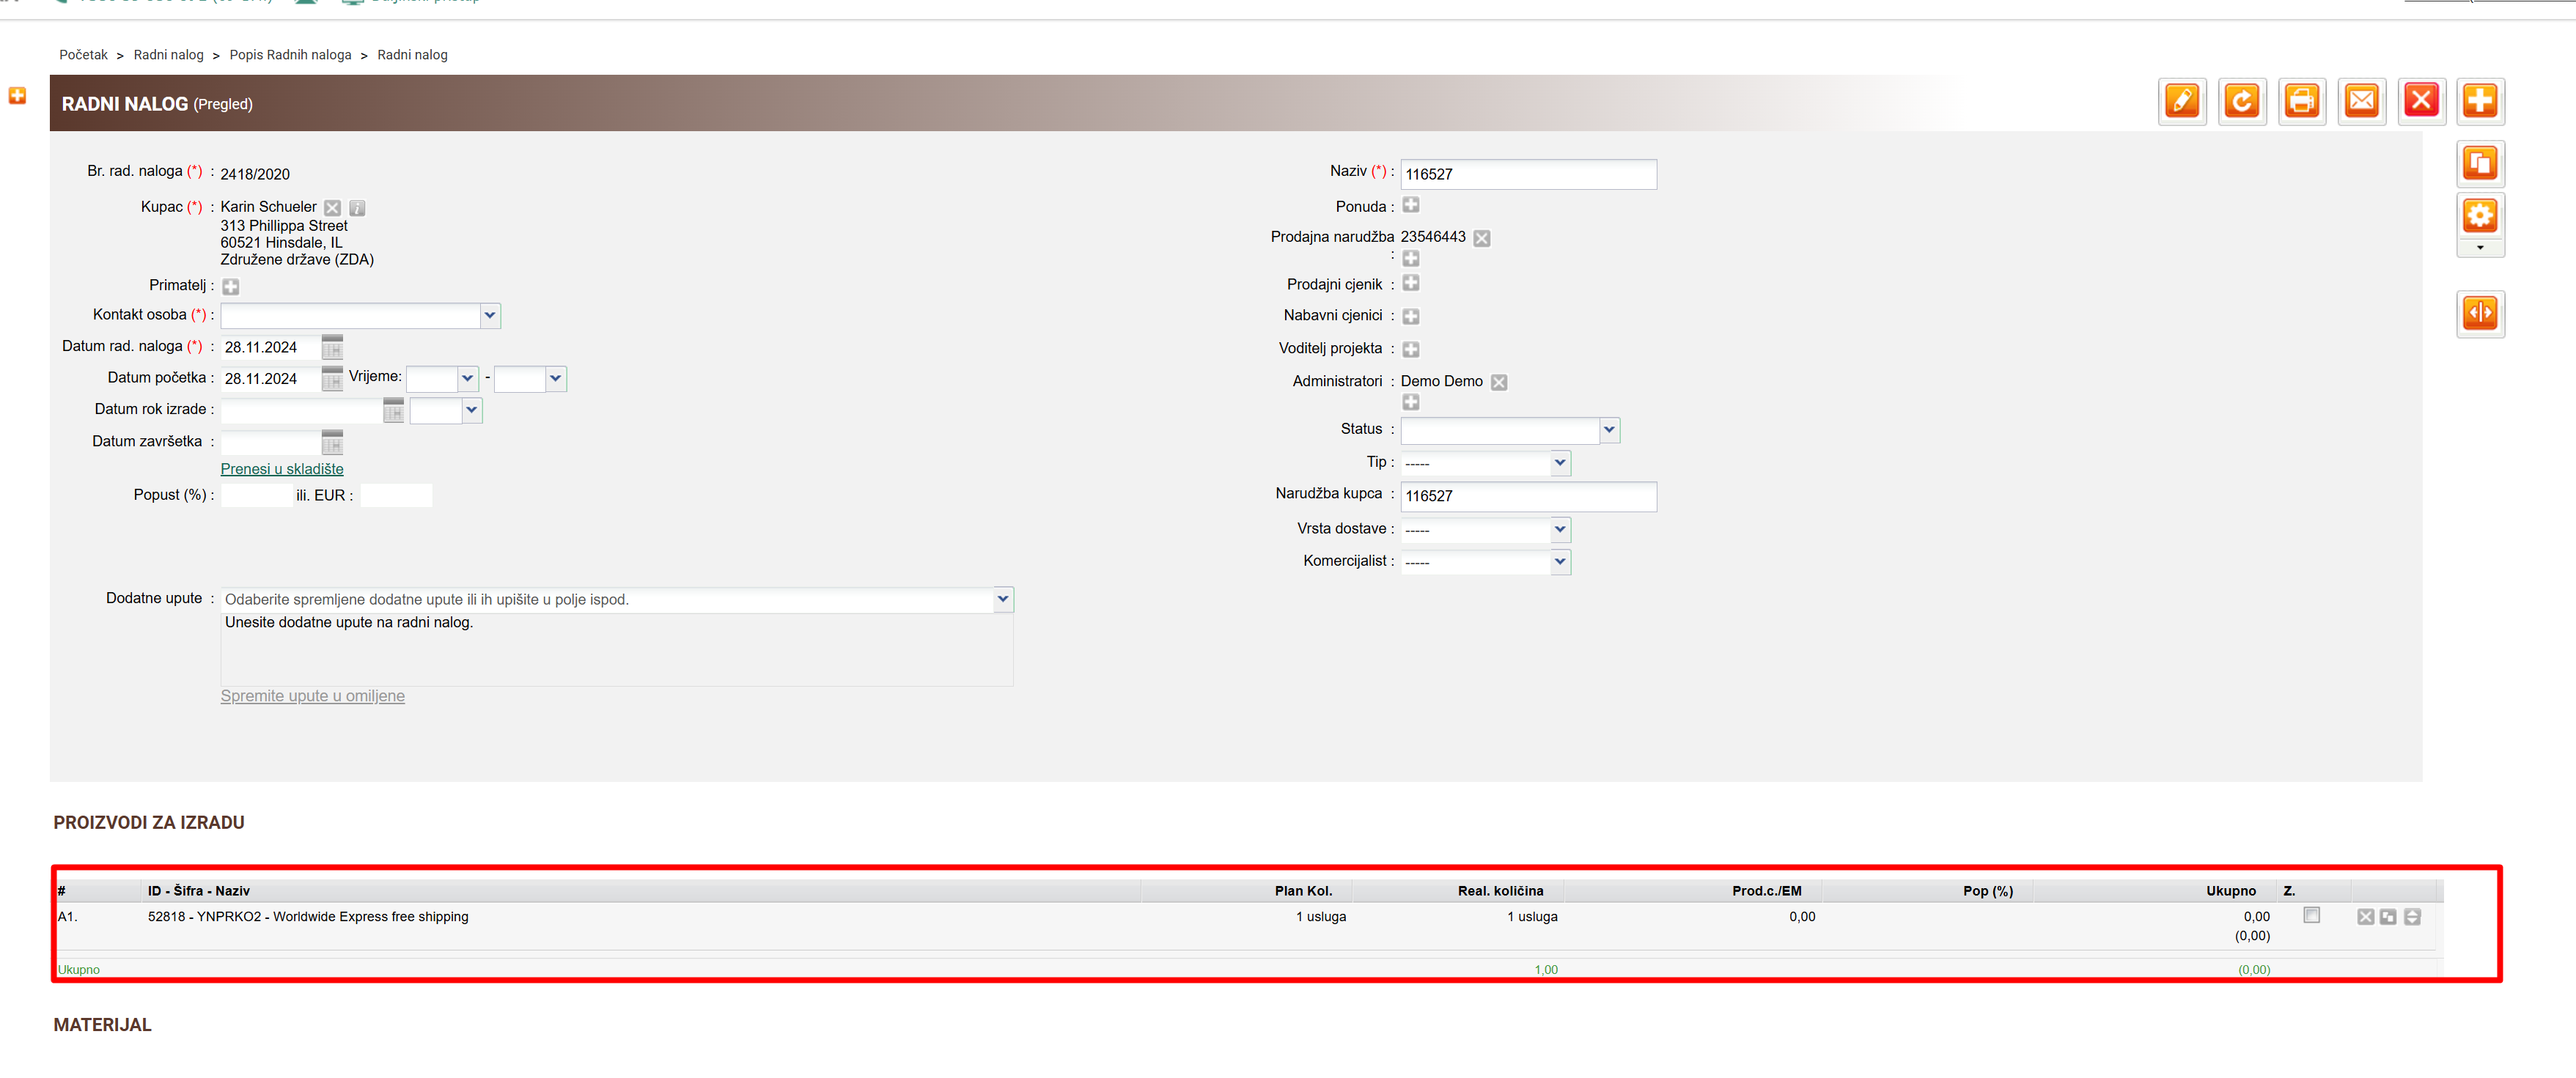Click the Naziv input field
This screenshot has height=1078, width=2576.
point(1527,174)
